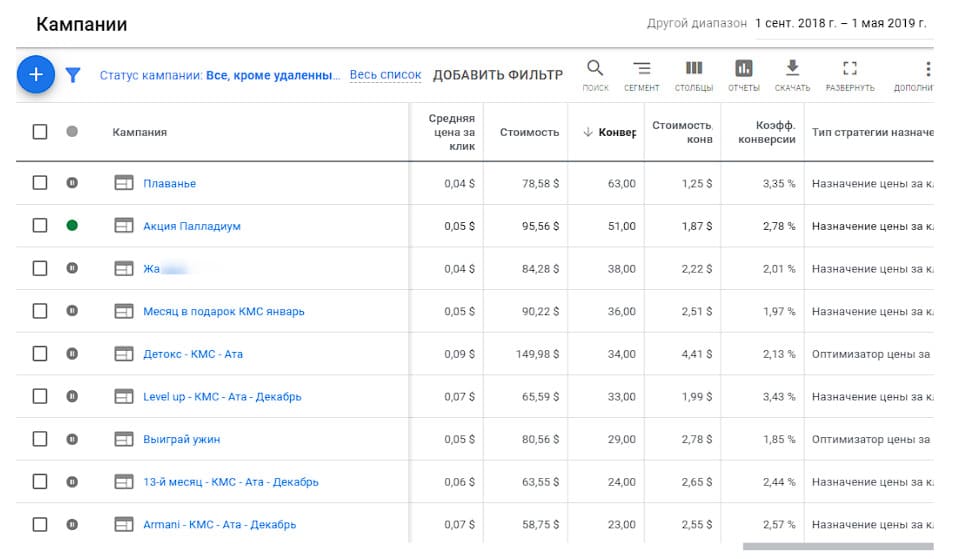Open the Другой диапазон range selector
Viewport: 961px width, 559px height.
click(697, 23)
